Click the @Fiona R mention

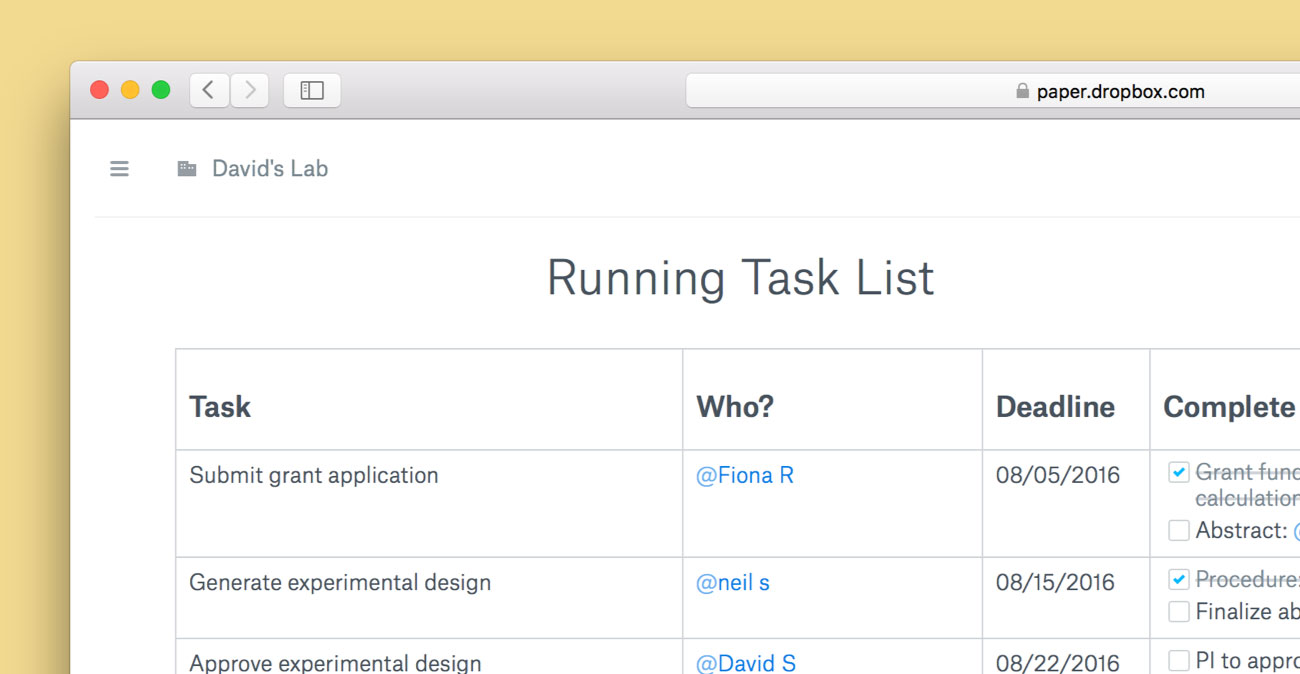745,475
